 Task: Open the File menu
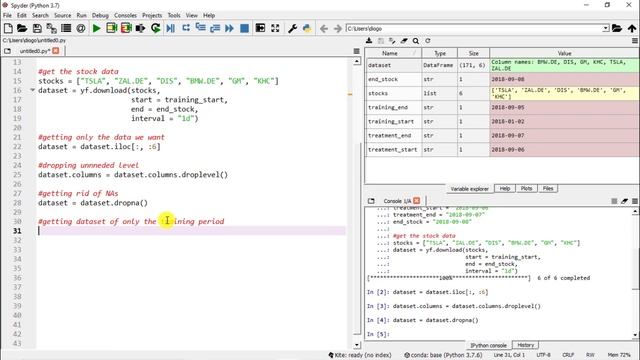tap(7, 15)
